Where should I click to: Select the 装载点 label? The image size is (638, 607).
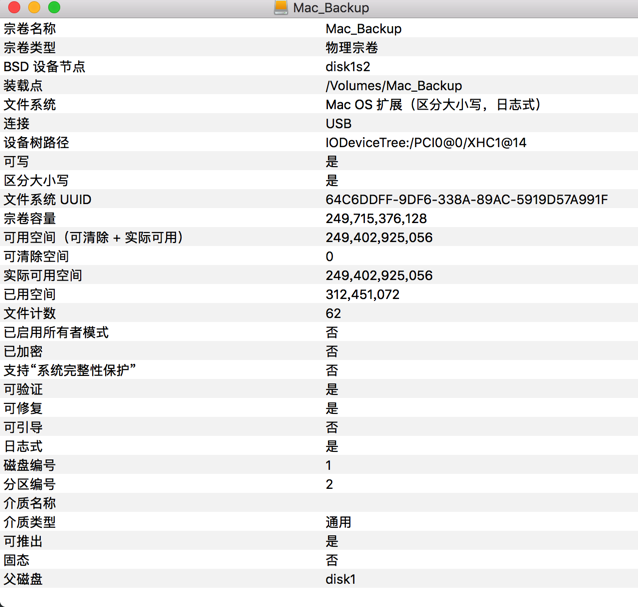[x=23, y=86]
